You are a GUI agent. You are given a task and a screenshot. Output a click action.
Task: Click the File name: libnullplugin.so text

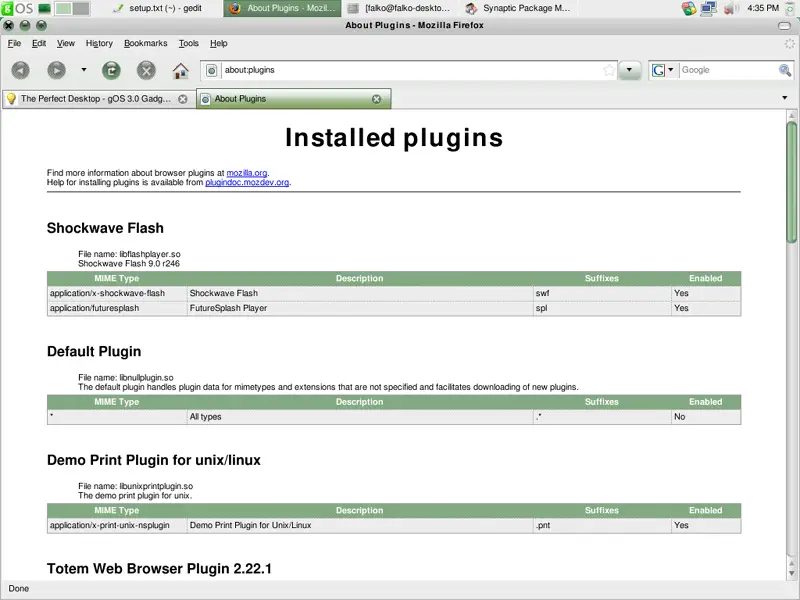pos(126,378)
